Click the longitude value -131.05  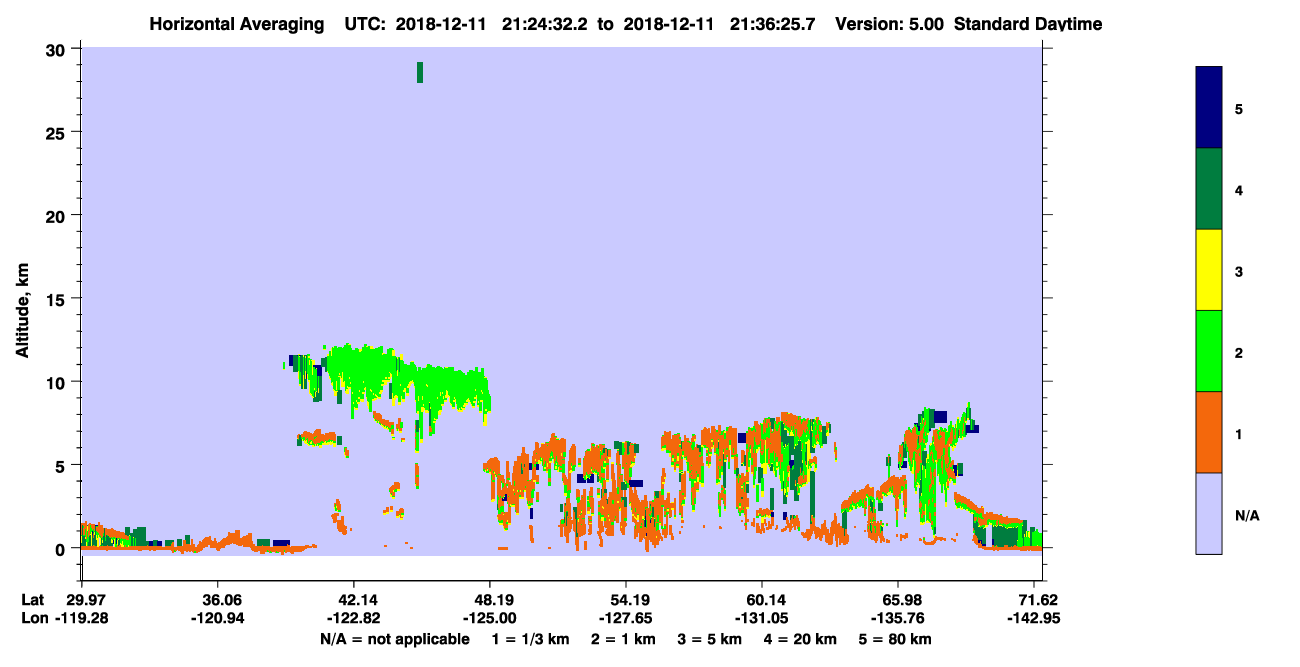click(x=762, y=618)
